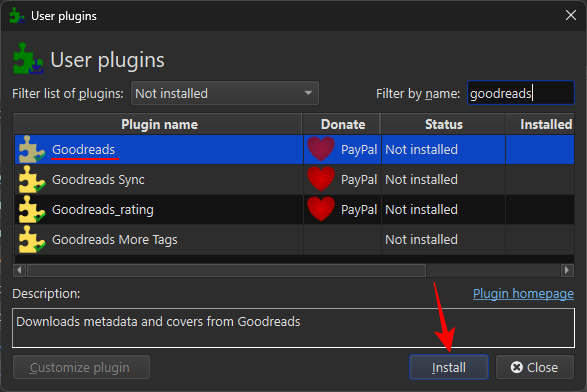Viewport: 587px width, 392px height.
Task: Click the donate heart for Goodreads
Action: click(x=321, y=149)
